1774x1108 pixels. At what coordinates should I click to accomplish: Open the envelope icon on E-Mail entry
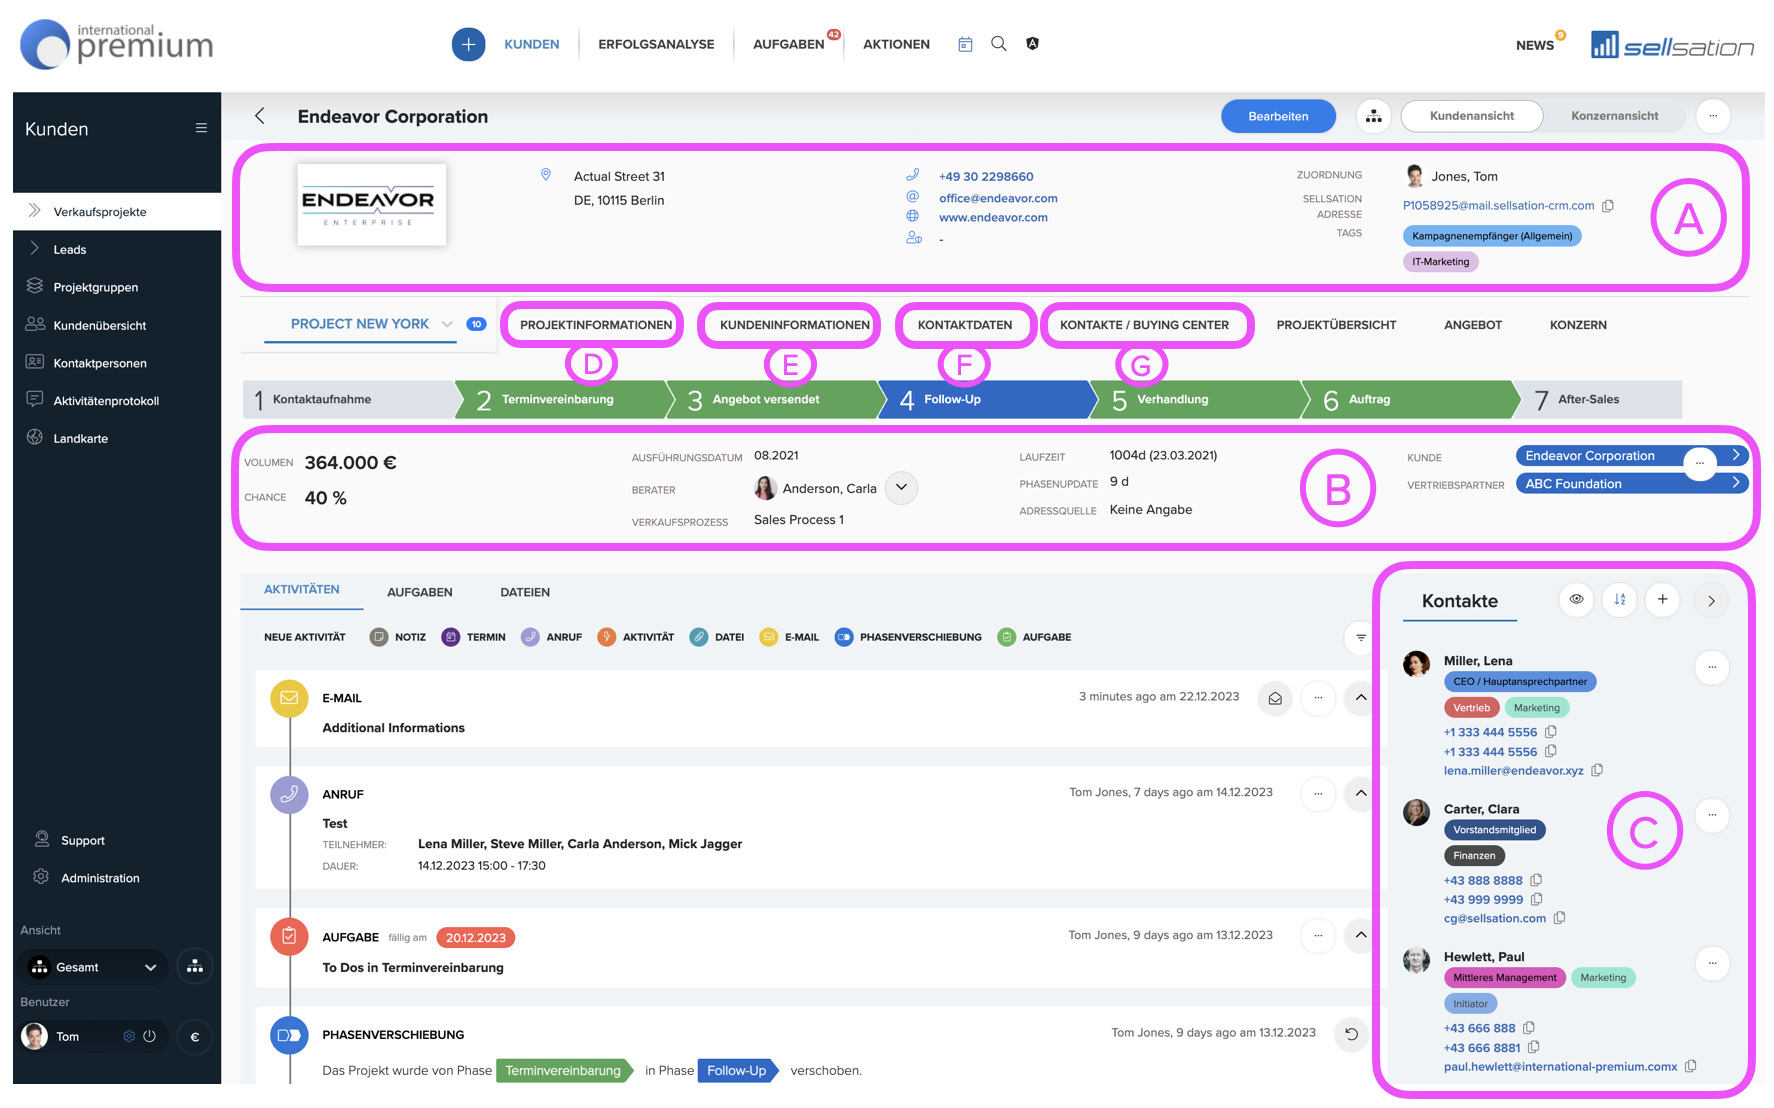tap(1275, 698)
